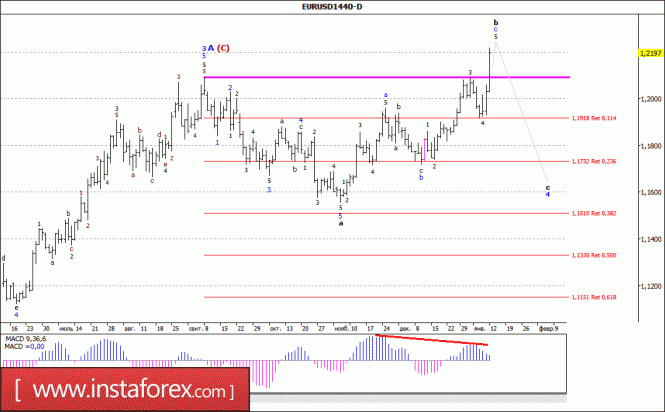Click the нояб. 10 date axis label
This screenshot has width=665, height=412.
click(x=346, y=328)
